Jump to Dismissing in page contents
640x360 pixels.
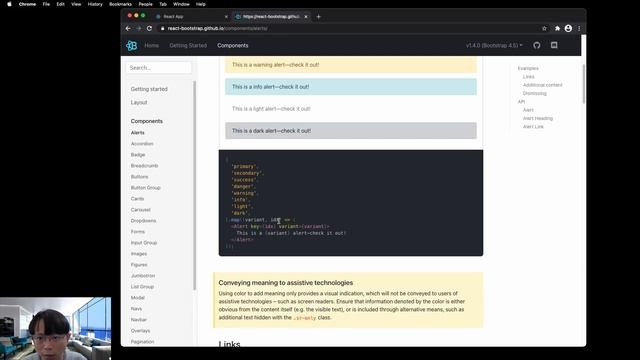(535, 93)
